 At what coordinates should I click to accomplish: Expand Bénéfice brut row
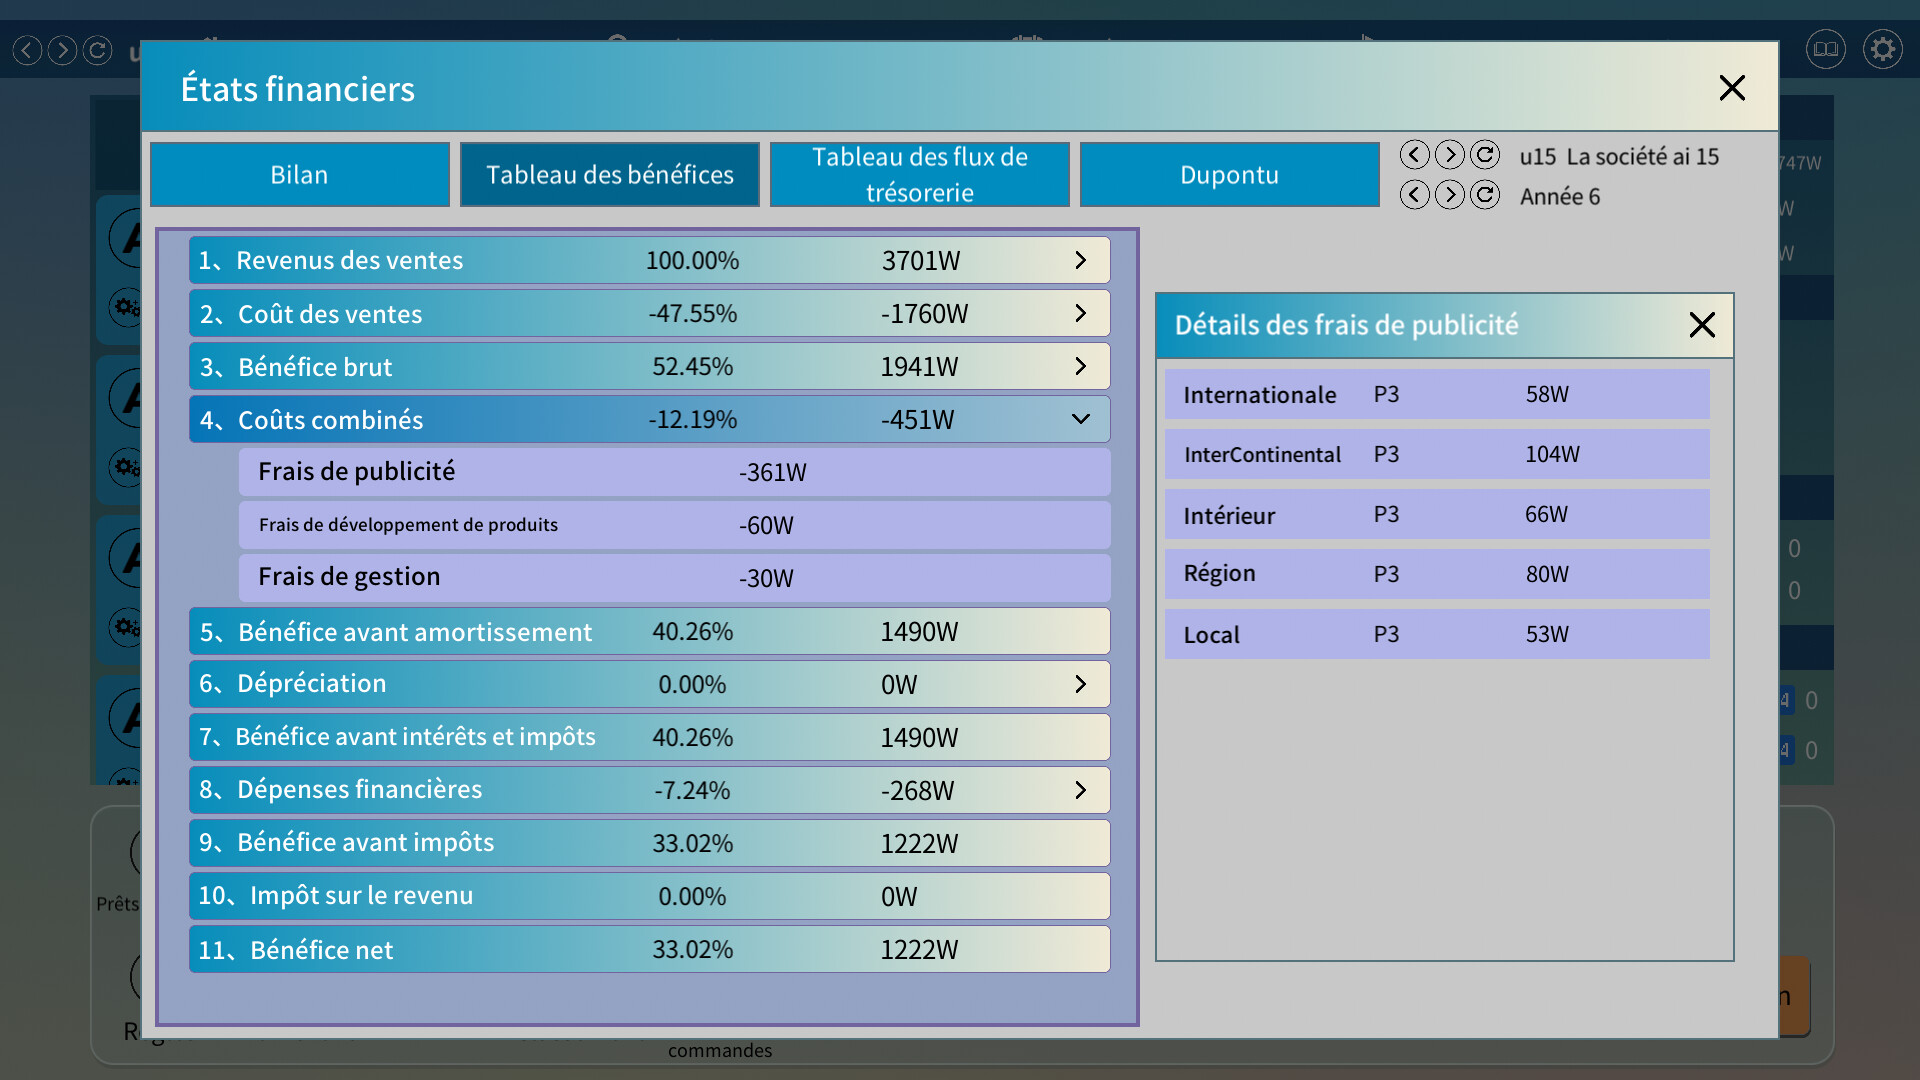click(x=1080, y=367)
